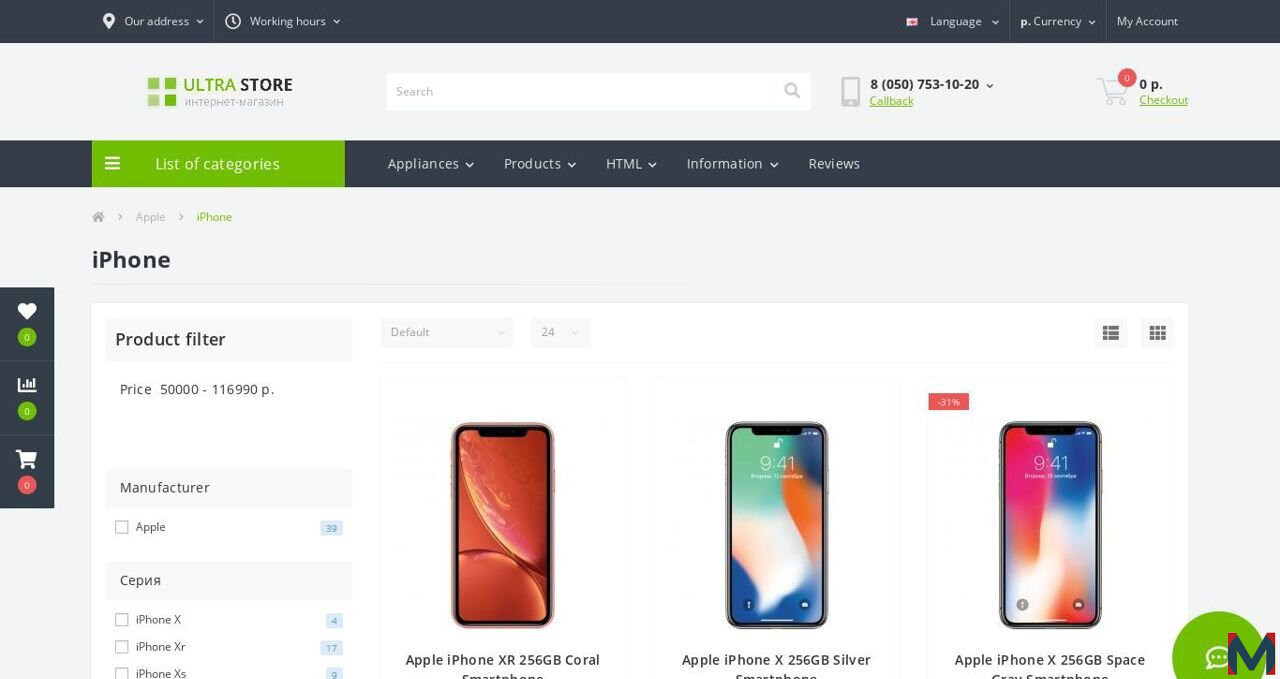Viewport: 1280px width, 679px height.
Task: Click the Checkout link
Action: pyautogui.click(x=1163, y=100)
